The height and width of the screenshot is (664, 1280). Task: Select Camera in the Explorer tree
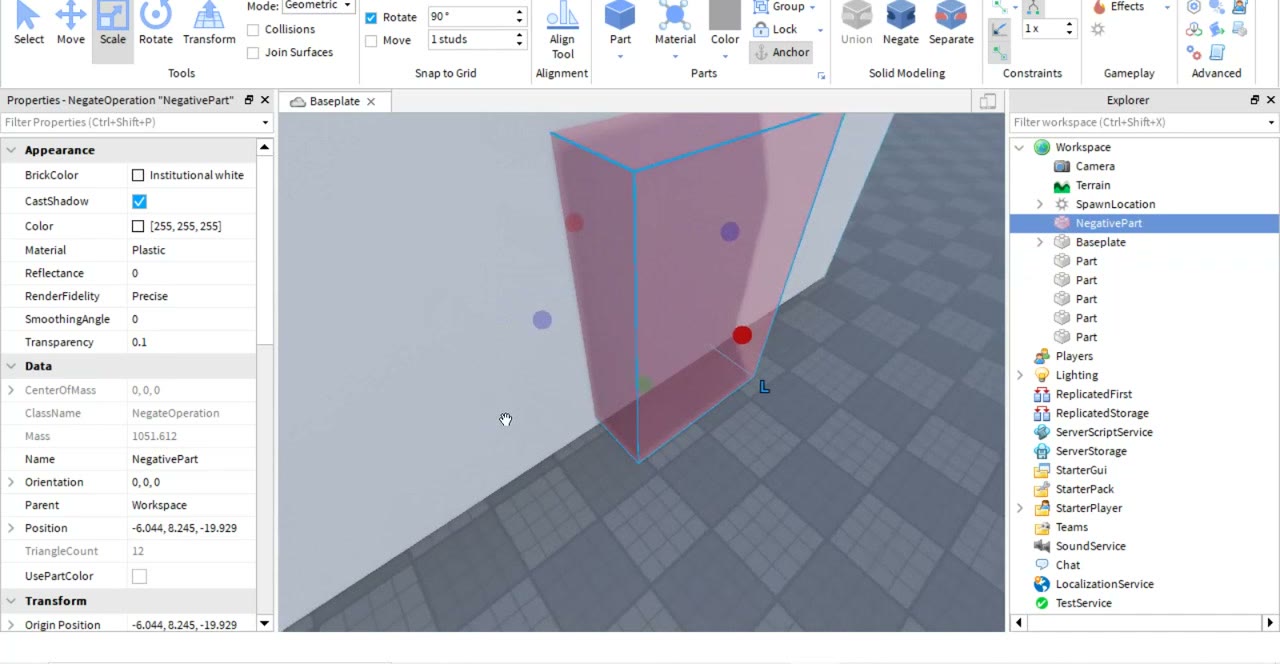click(x=1095, y=166)
